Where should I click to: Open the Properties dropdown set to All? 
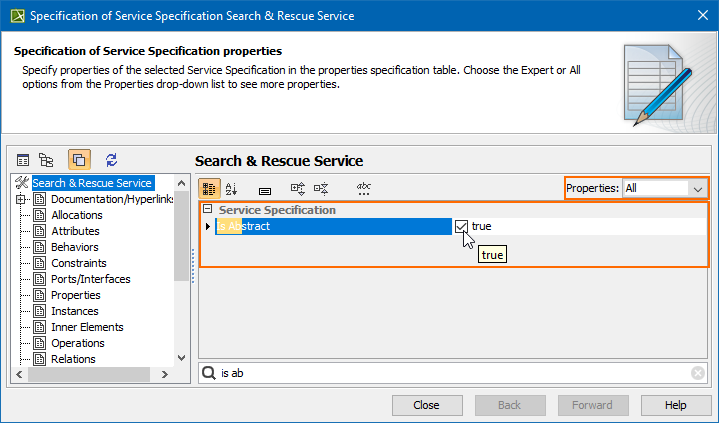tap(664, 188)
